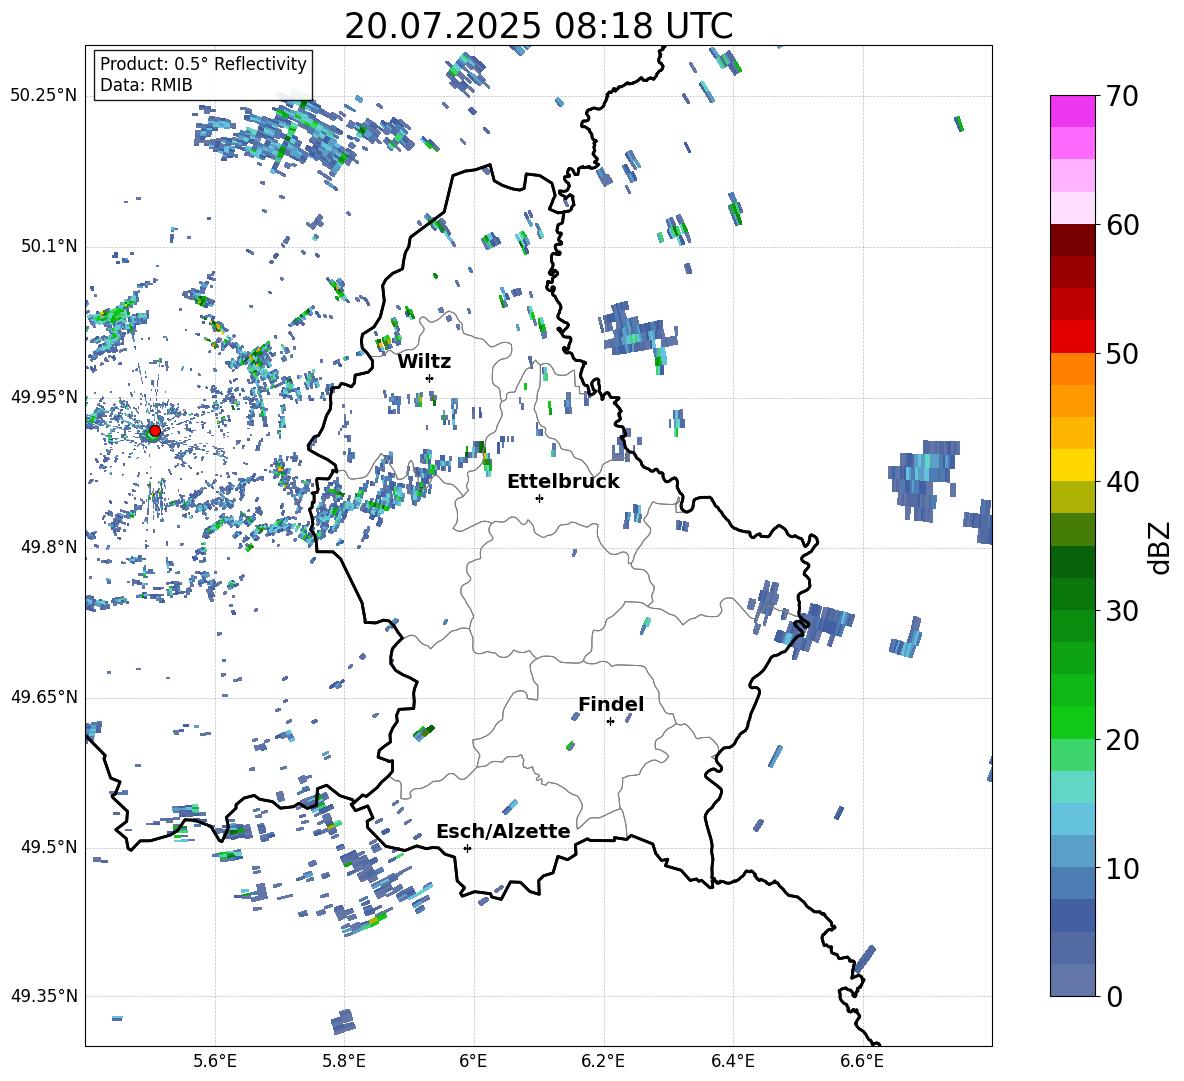
Task: Click the 'Wiltz' city label
Action: point(424,362)
